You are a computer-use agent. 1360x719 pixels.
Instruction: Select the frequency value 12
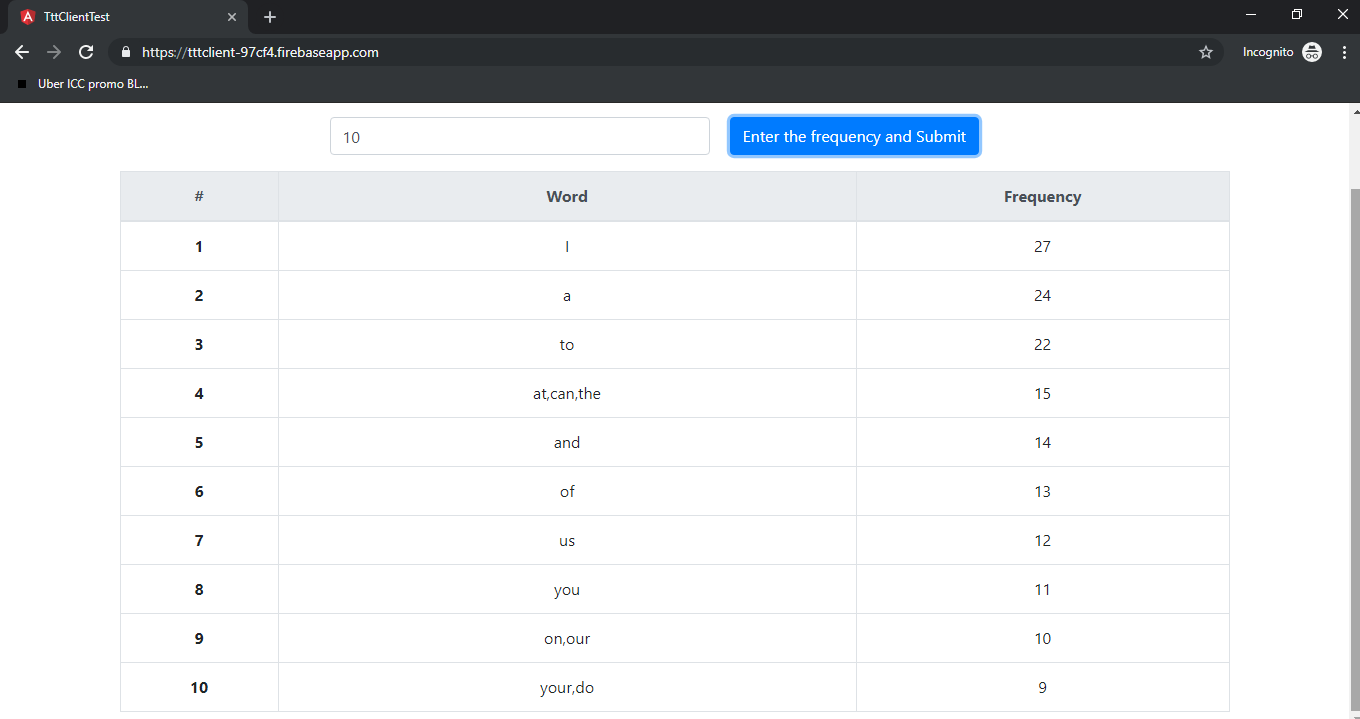(1042, 540)
